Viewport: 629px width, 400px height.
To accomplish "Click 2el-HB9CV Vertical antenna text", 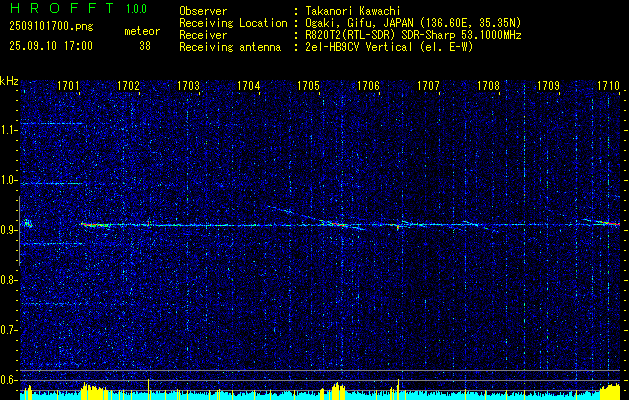I will pos(389,47).
